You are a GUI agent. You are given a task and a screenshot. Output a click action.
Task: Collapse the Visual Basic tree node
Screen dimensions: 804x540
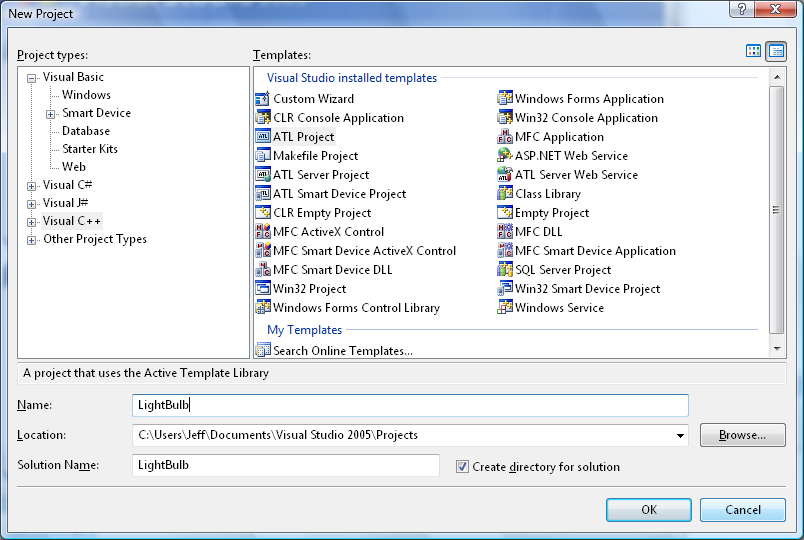pos(32,78)
